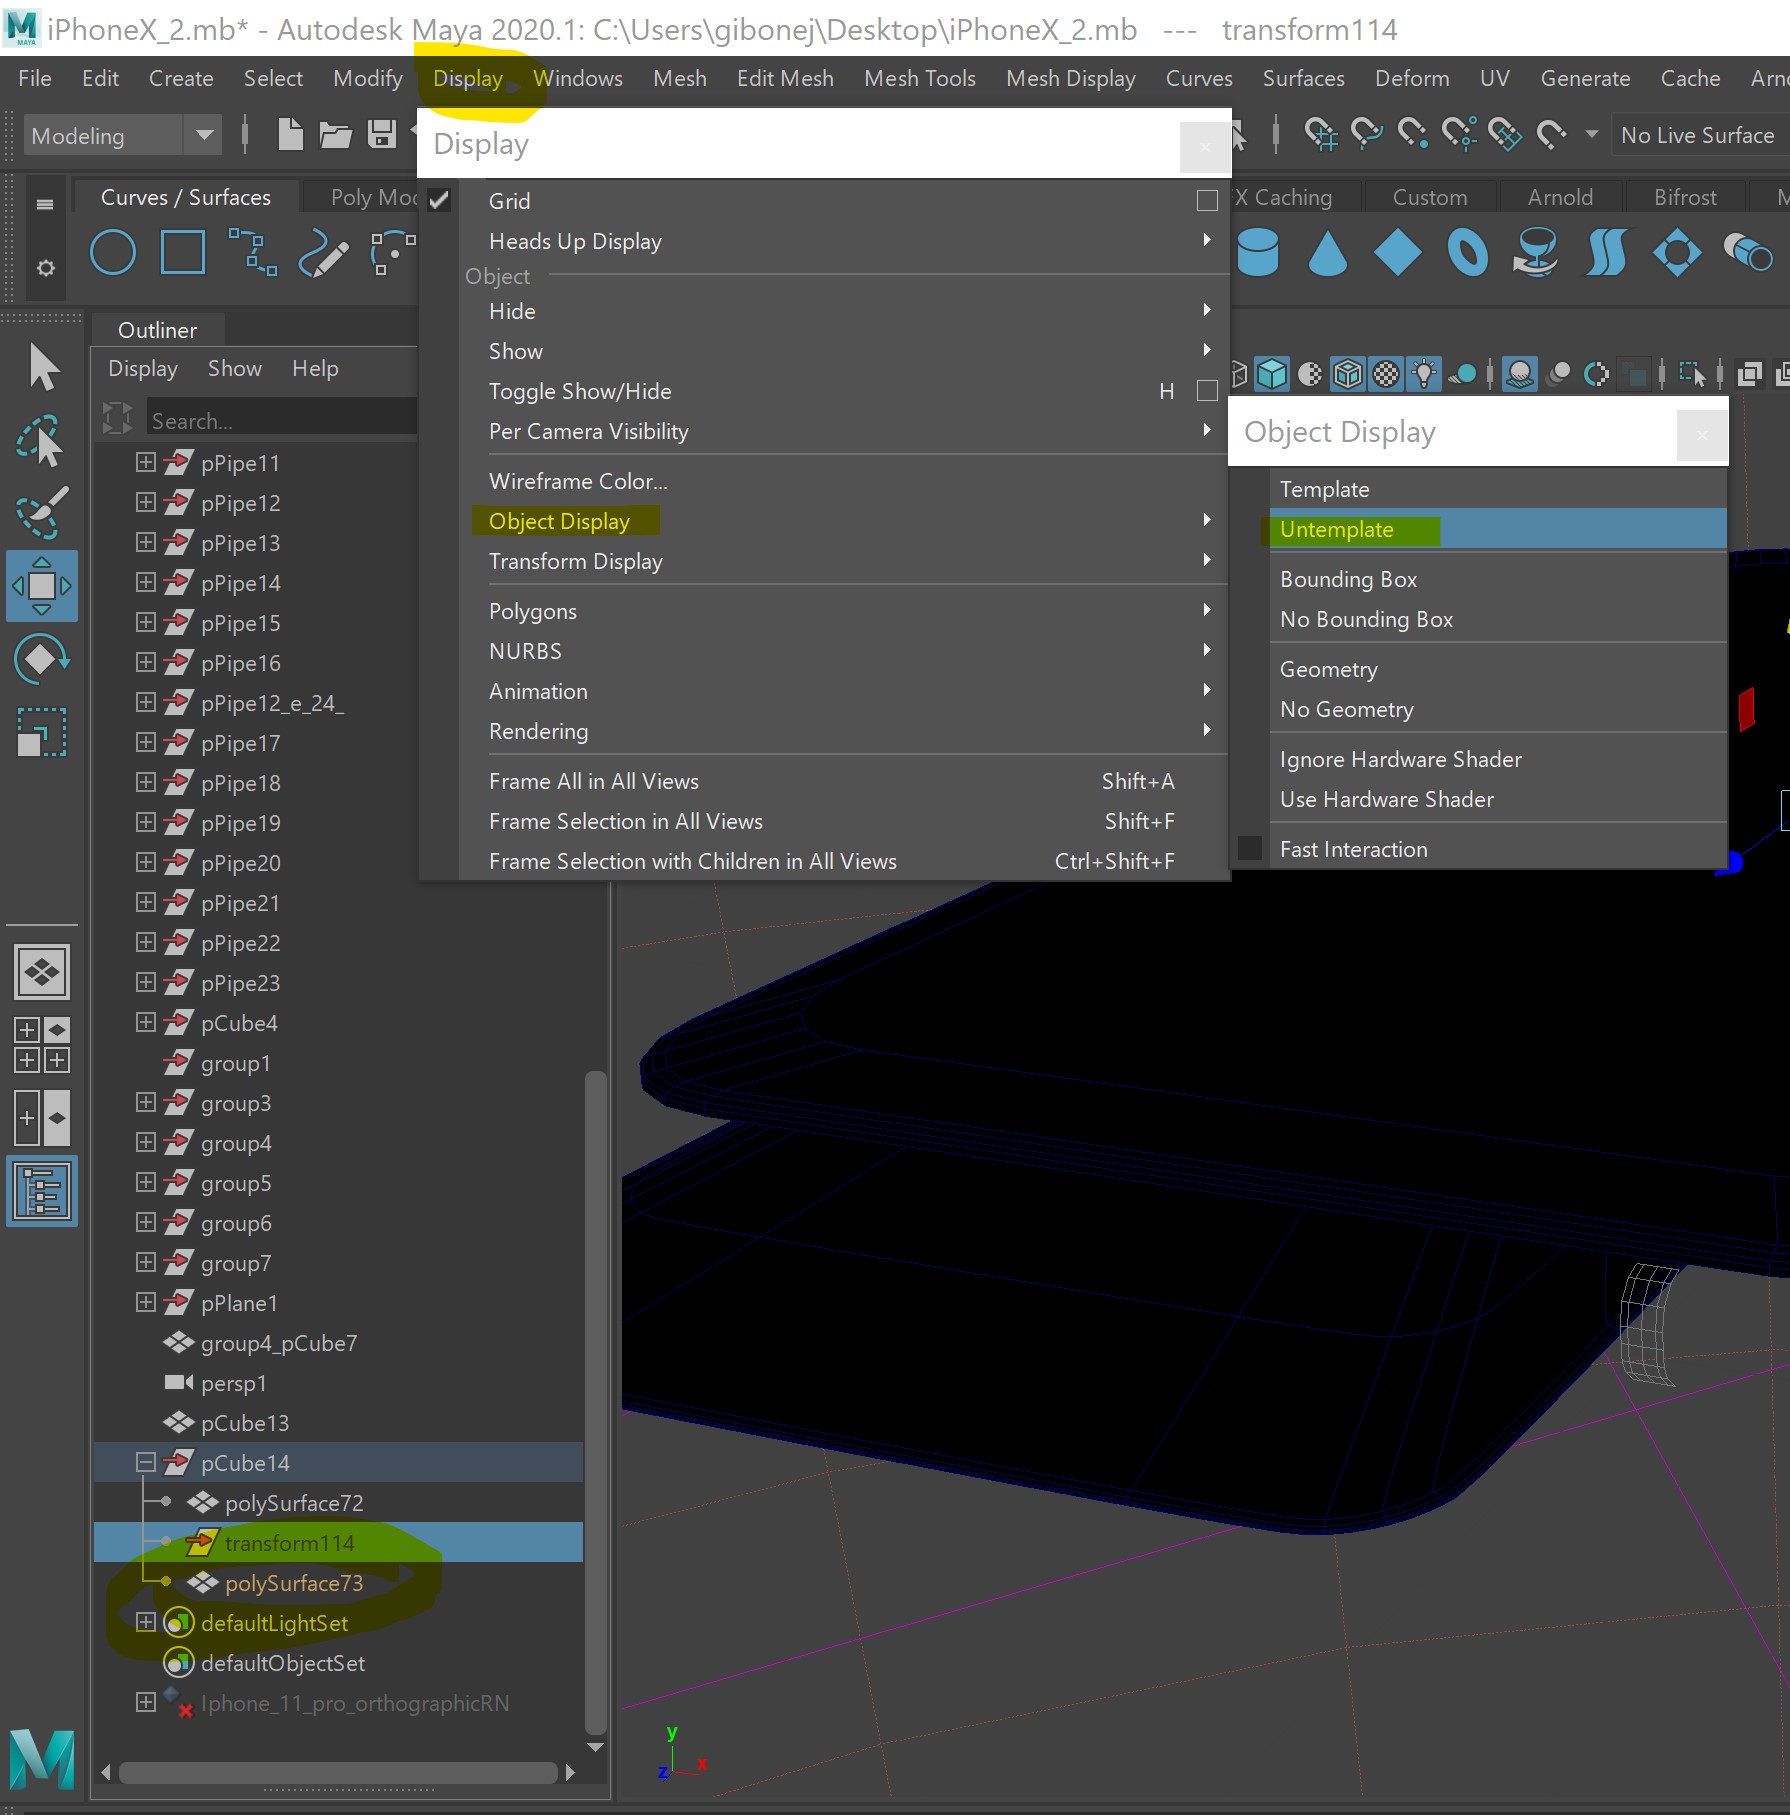The image size is (1790, 1815).
Task: Expand the pCube4 outliner item
Action: tap(145, 1022)
